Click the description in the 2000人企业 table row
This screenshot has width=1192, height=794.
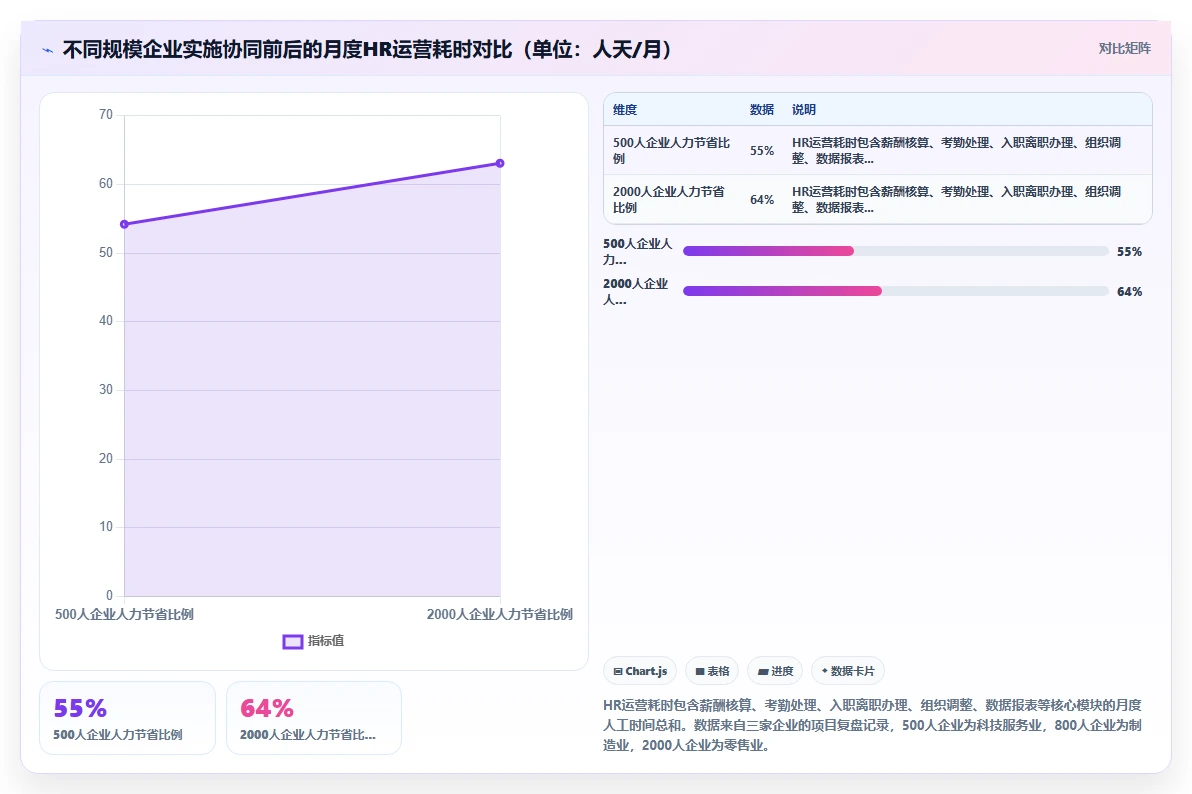[956, 199]
